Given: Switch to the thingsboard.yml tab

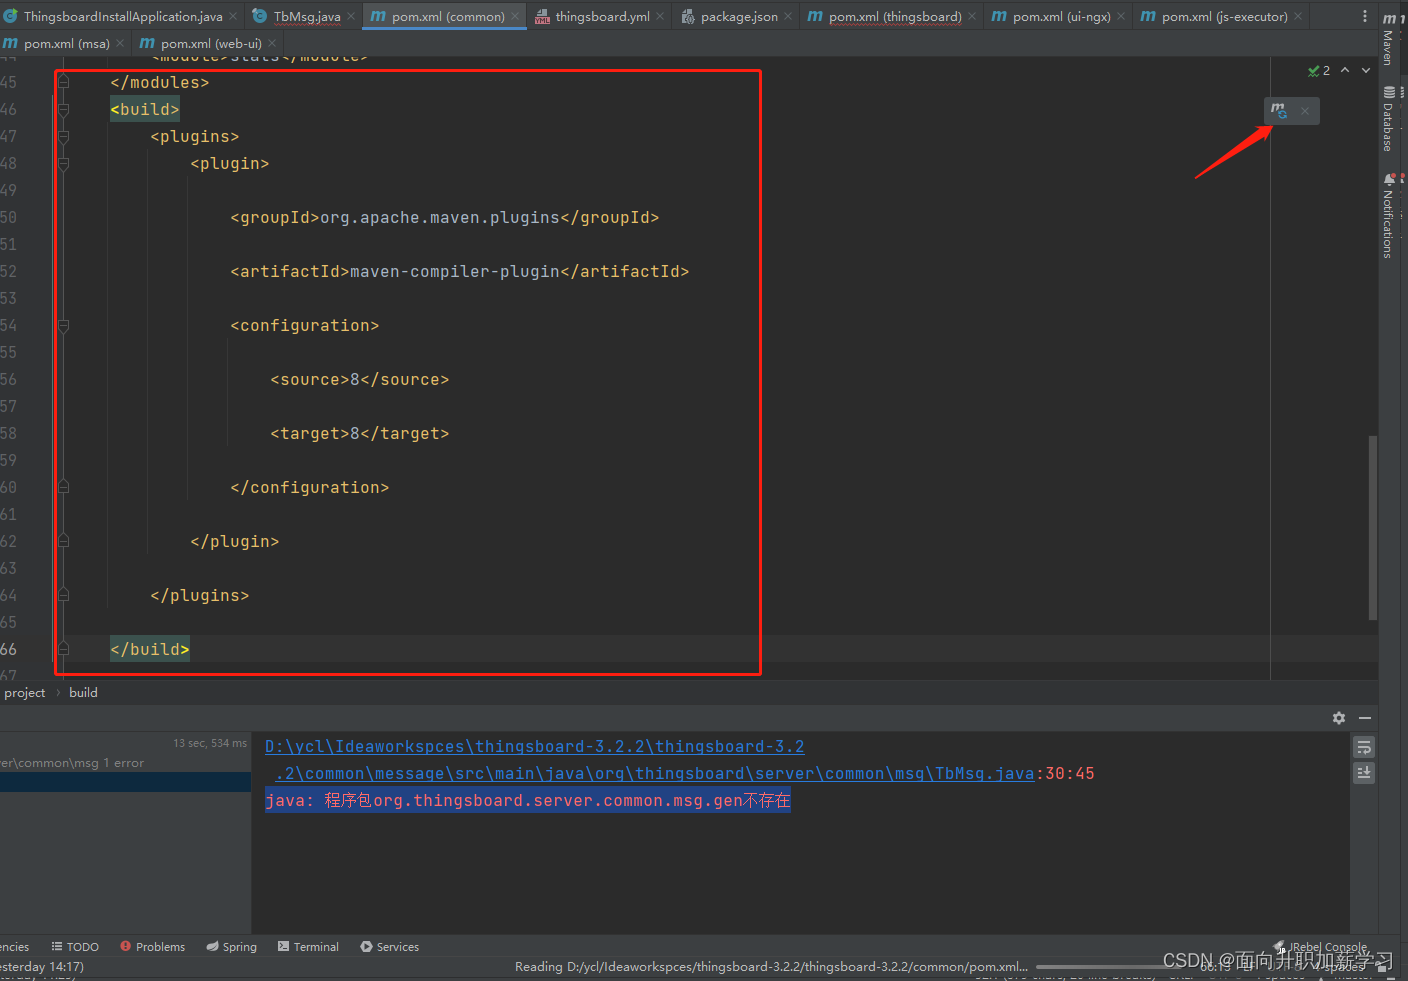Looking at the screenshot, I should (599, 16).
